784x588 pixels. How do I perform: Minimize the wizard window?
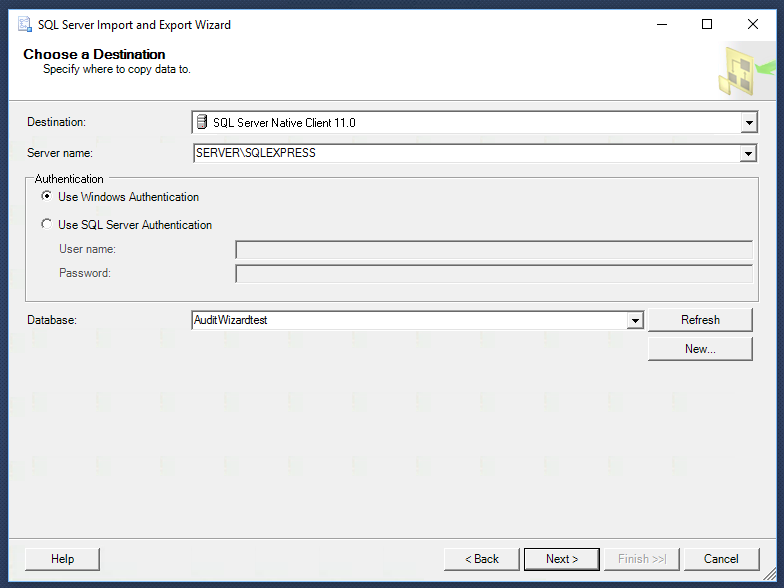click(662, 24)
